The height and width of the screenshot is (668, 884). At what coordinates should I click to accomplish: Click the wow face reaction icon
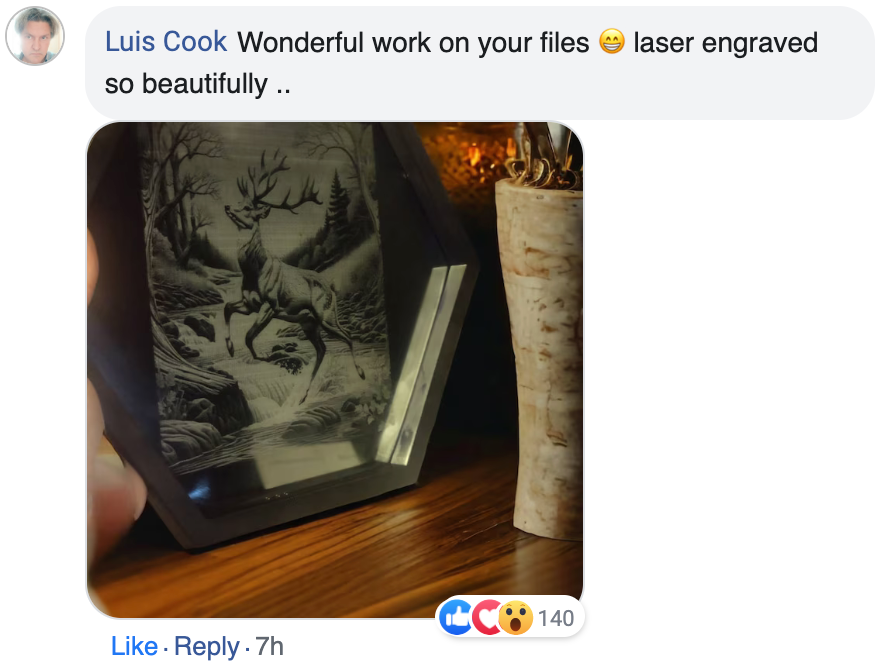point(515,618)
